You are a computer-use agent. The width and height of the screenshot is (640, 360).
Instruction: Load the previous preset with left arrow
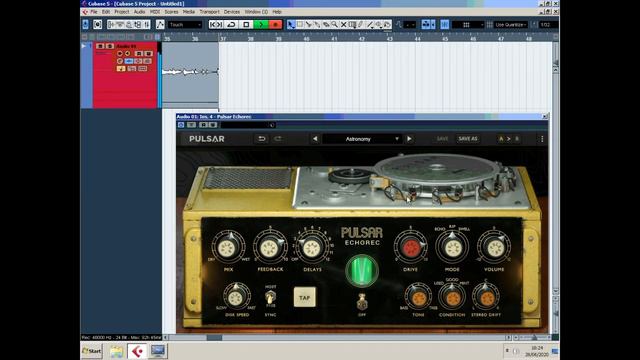(x=315, y=139)
